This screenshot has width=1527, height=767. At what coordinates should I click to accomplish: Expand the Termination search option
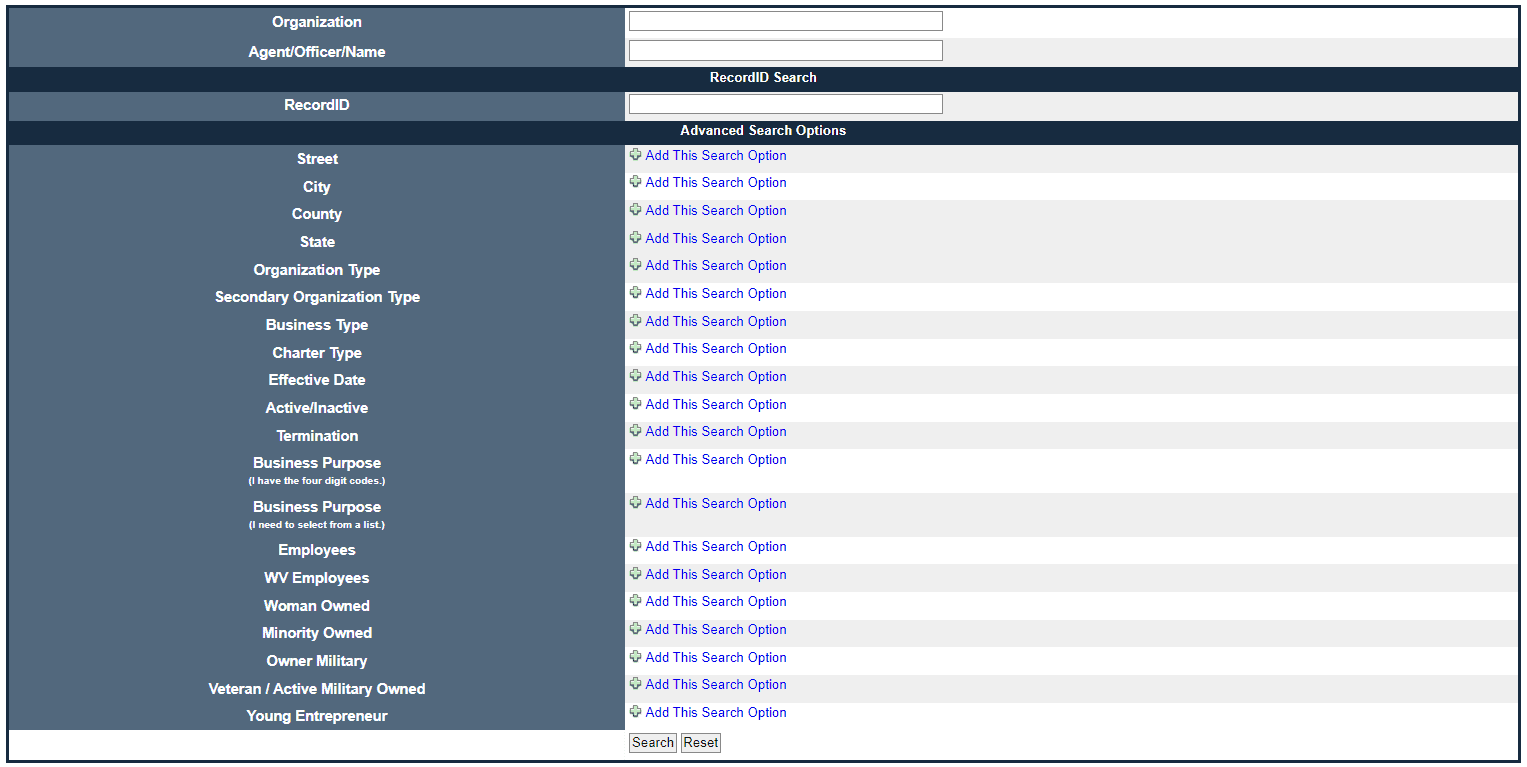point(715,431)
